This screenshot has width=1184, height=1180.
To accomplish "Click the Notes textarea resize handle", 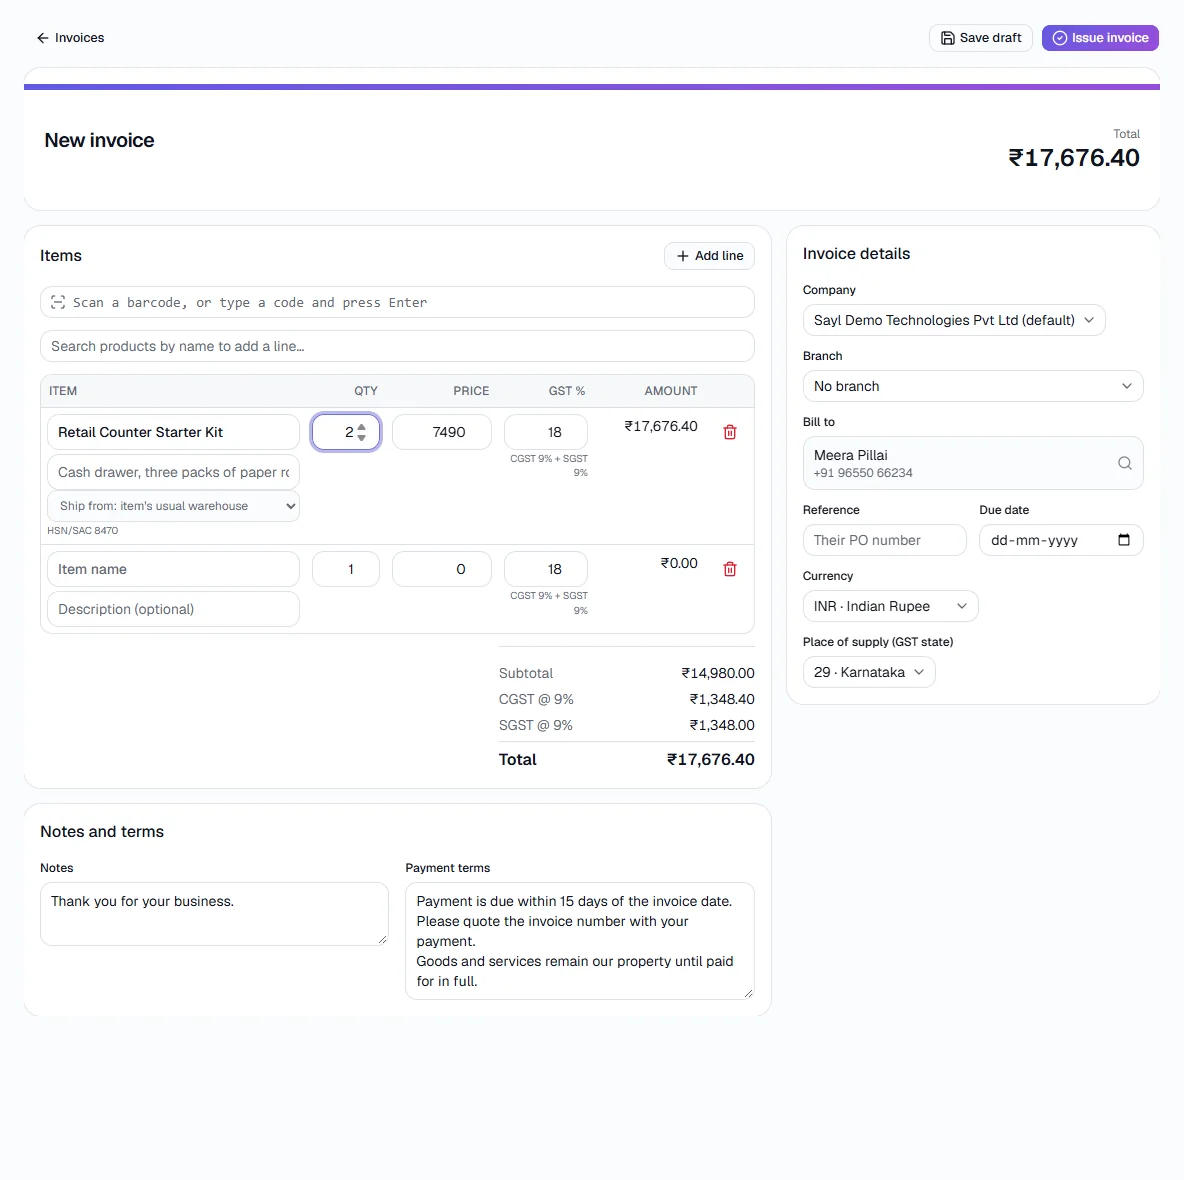I will point(382,939).
